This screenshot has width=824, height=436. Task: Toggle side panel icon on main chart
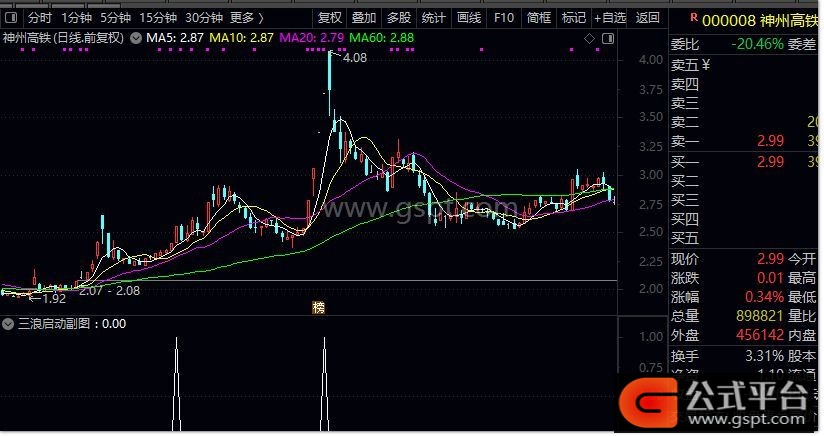(608, 38)
